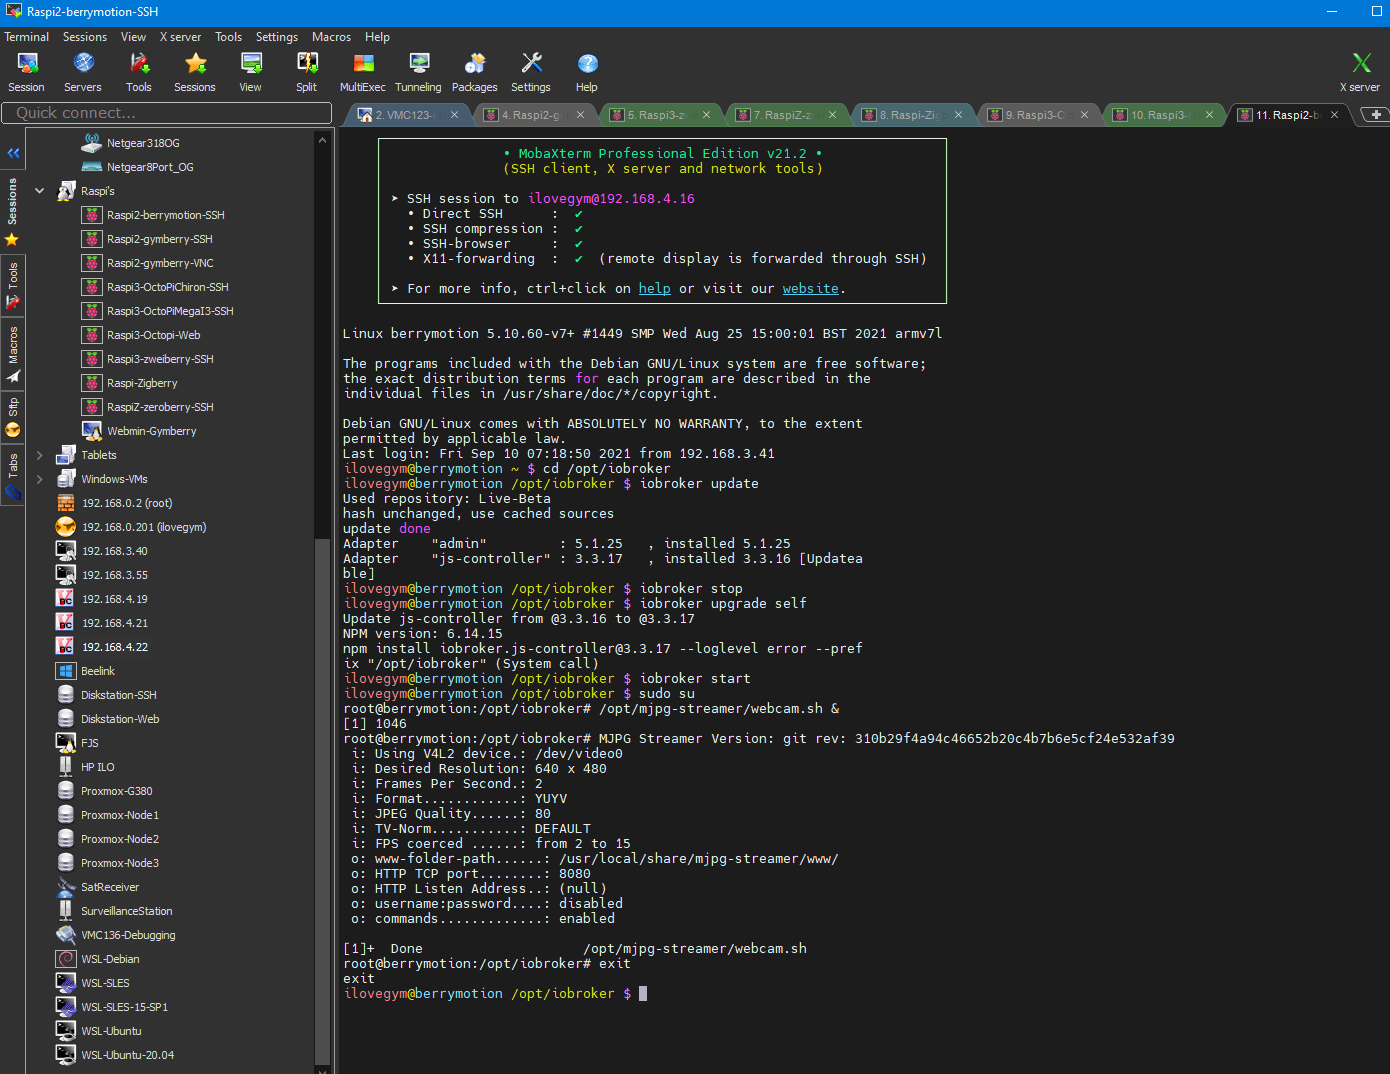Click the website link in banner
Viewport: 1390px width, 1074px height.
point(810,289)
